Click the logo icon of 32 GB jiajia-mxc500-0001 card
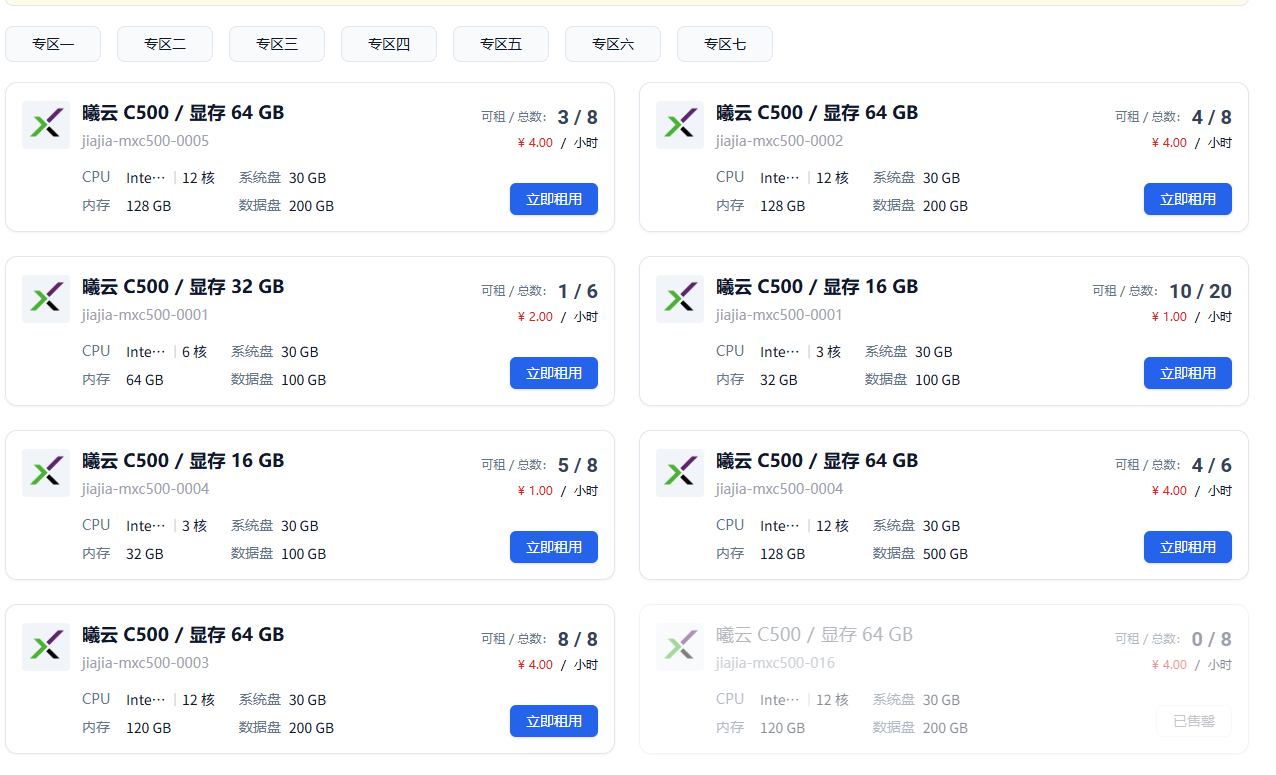 tap(46, 299)
